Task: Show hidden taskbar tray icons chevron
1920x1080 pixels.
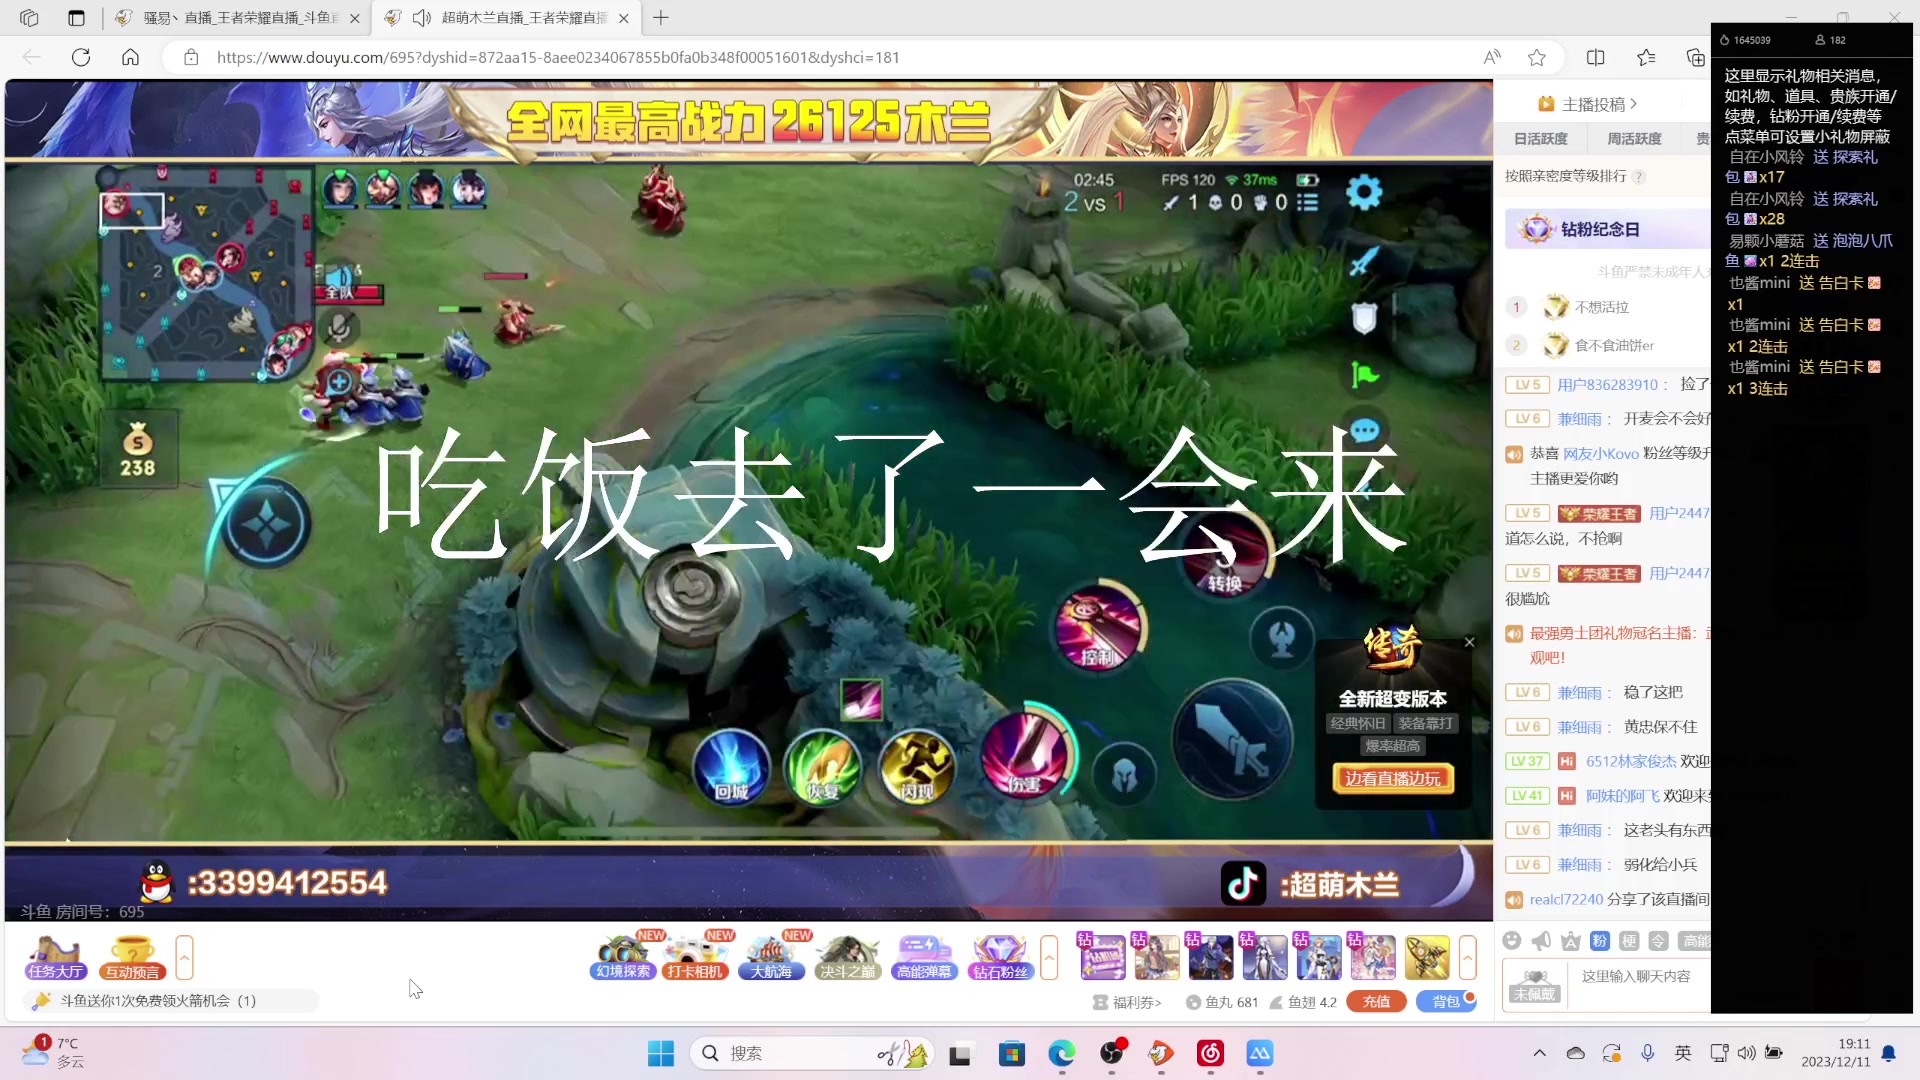Action: (x=1539, y=1053)
